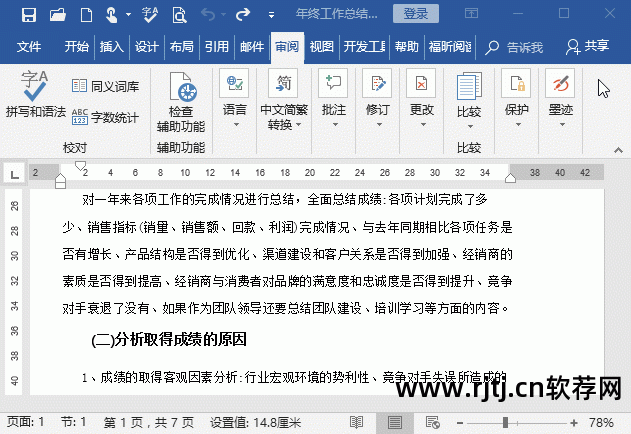Switch to Print Layout view icon

click(x=394, y=422)
